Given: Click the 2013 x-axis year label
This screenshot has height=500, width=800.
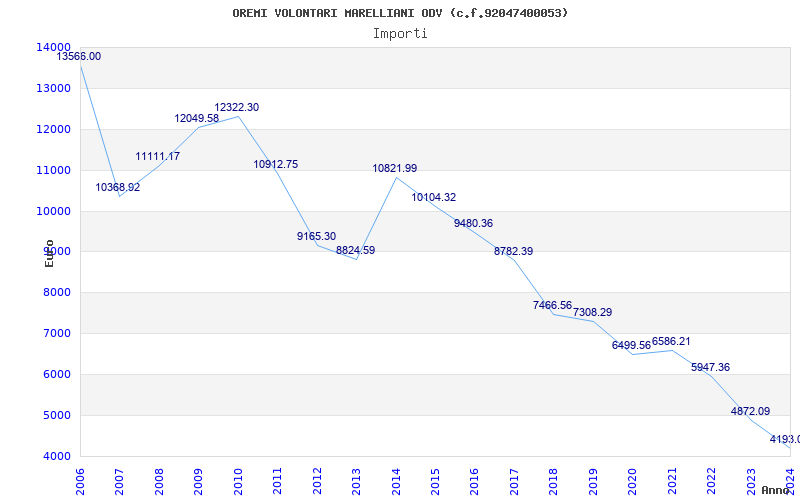Looking at the screenshot, I should pyautogui.click(x=356, y=481).
